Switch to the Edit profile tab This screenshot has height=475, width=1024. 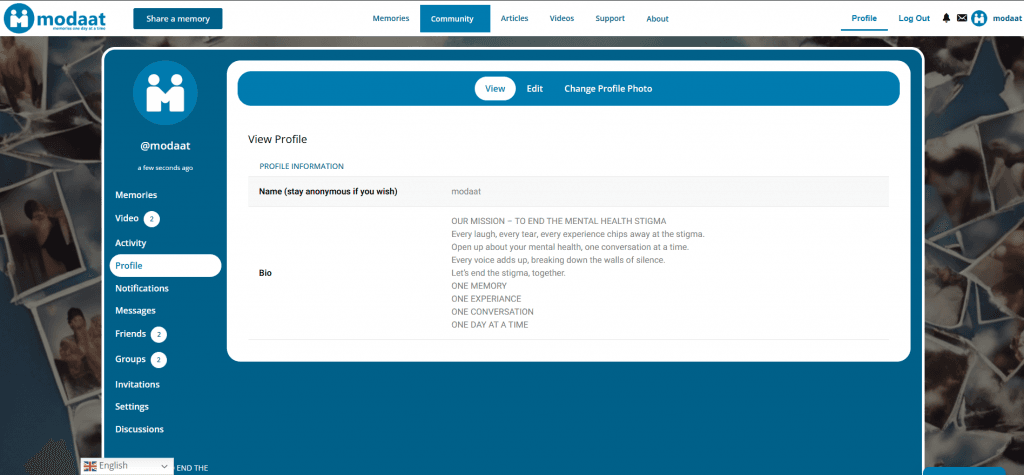coord(535,89)
